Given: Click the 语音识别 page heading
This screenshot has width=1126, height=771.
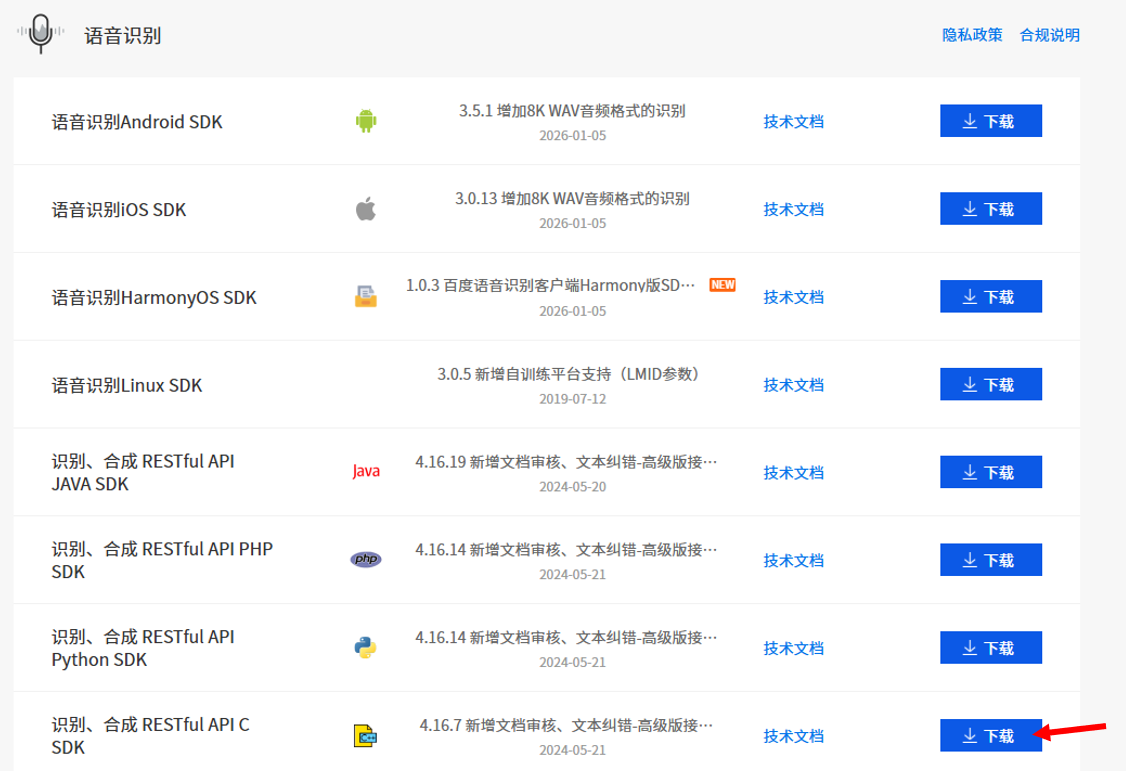Looking at the screenshot, I should 122,35.
